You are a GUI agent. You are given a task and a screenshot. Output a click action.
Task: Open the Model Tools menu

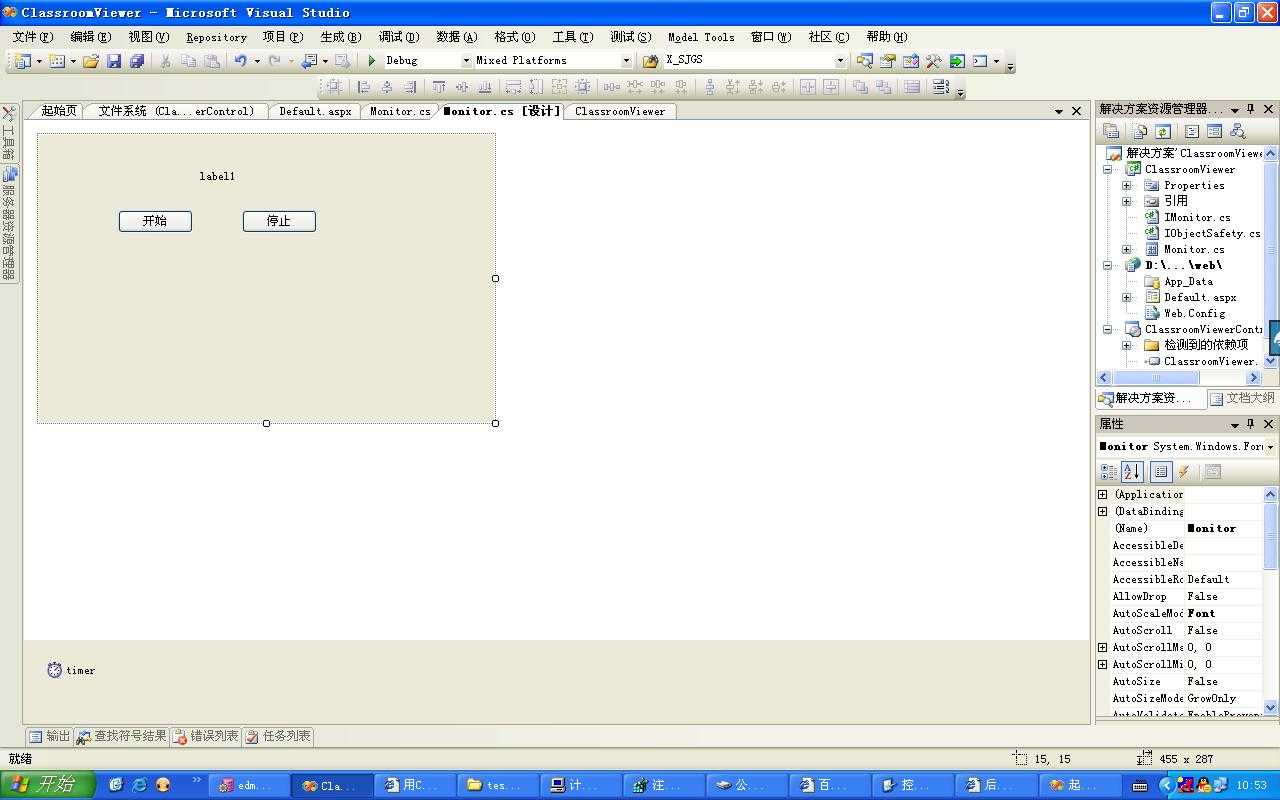point(701,37)
